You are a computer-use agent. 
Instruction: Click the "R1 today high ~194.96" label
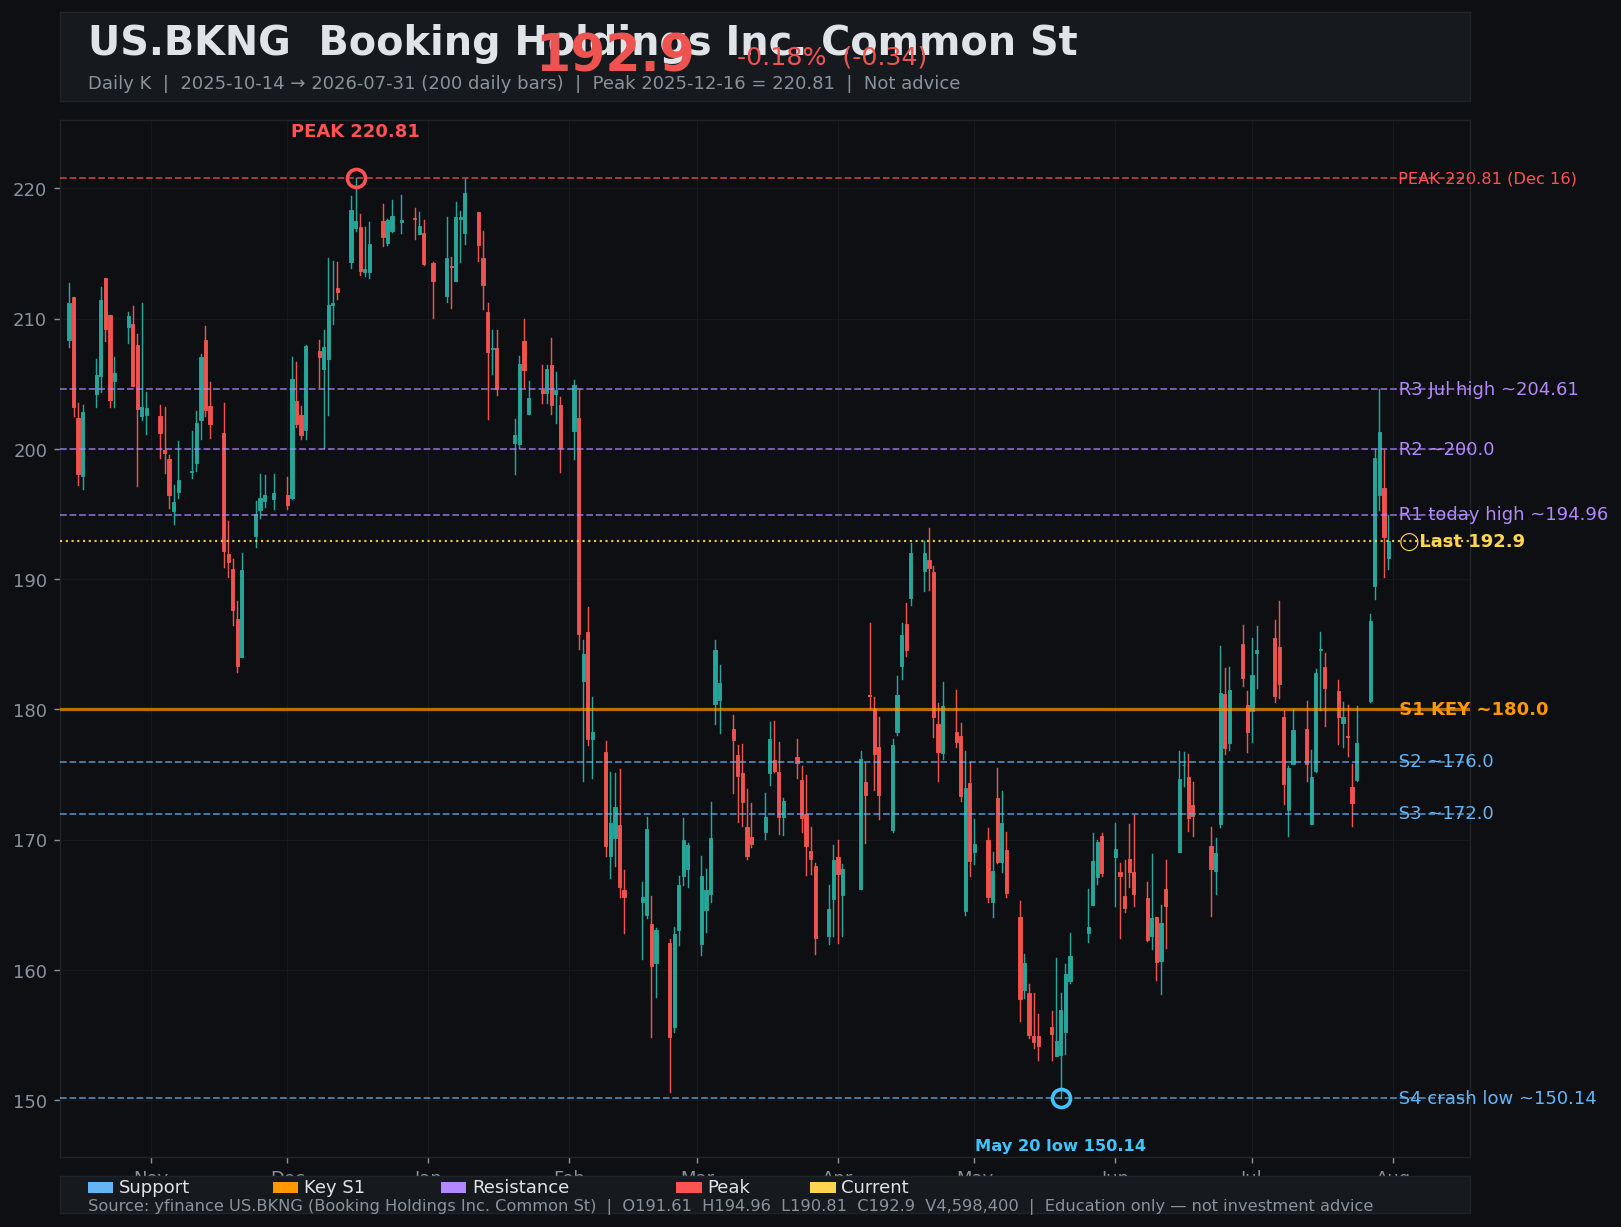(x=1503, y=514)
